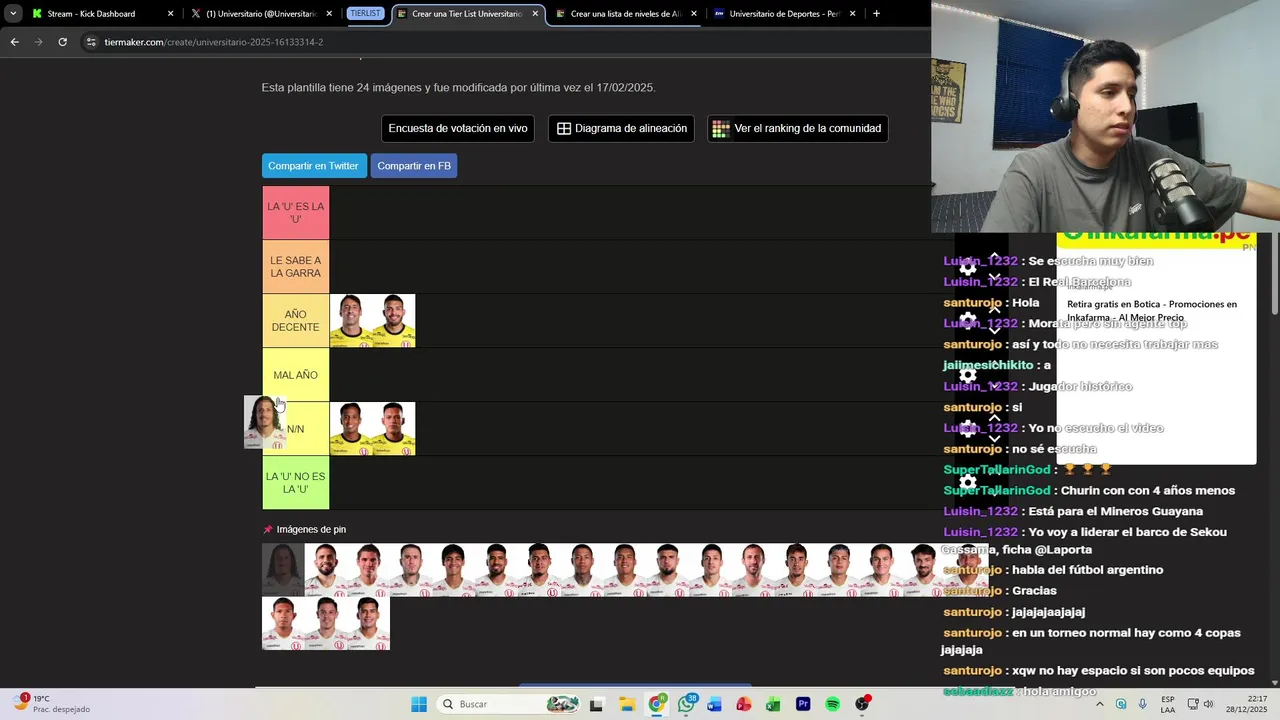
Task: Show hidden system tray icons
Action: 1100,704
